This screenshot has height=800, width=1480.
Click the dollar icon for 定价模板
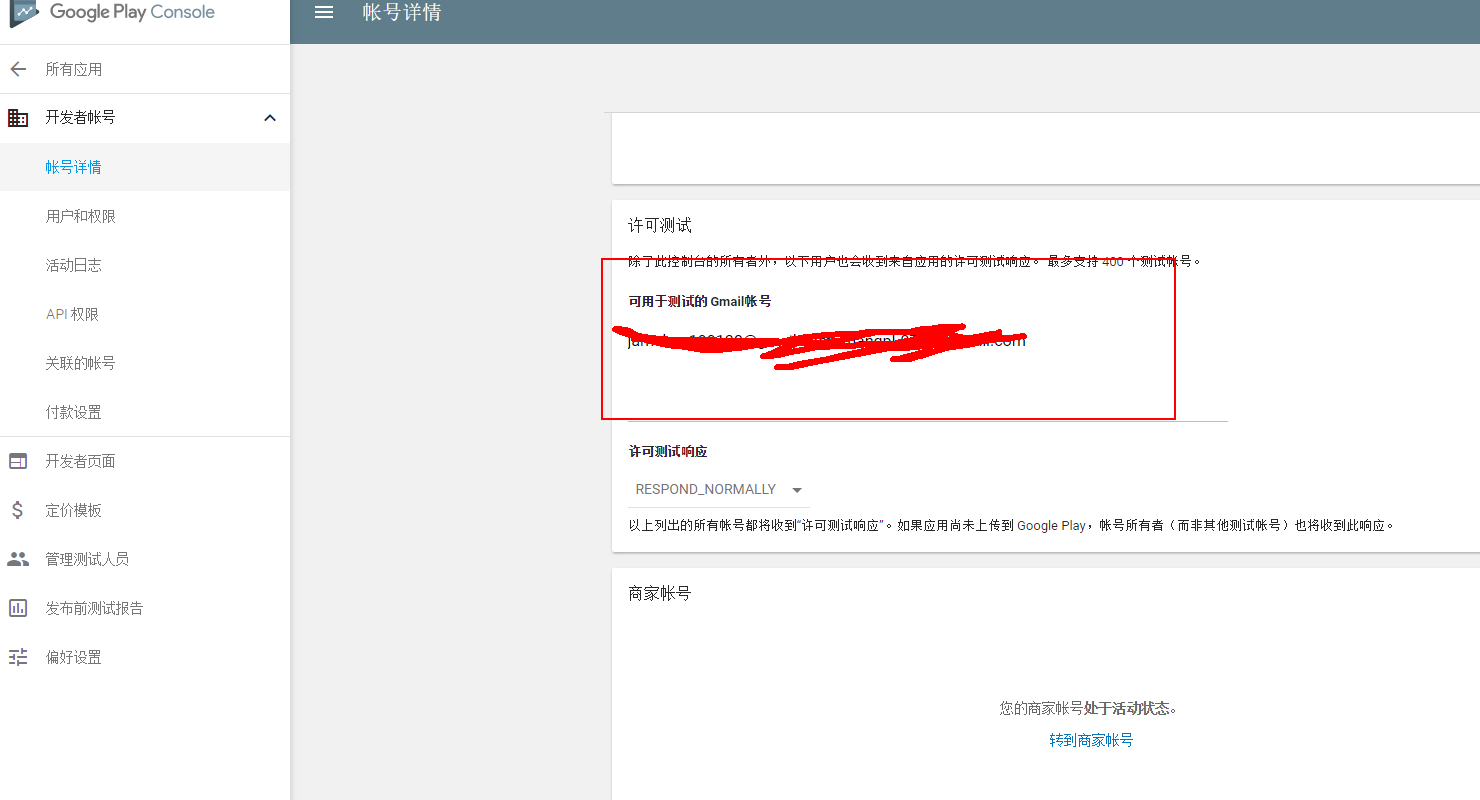tap(18, 510)
